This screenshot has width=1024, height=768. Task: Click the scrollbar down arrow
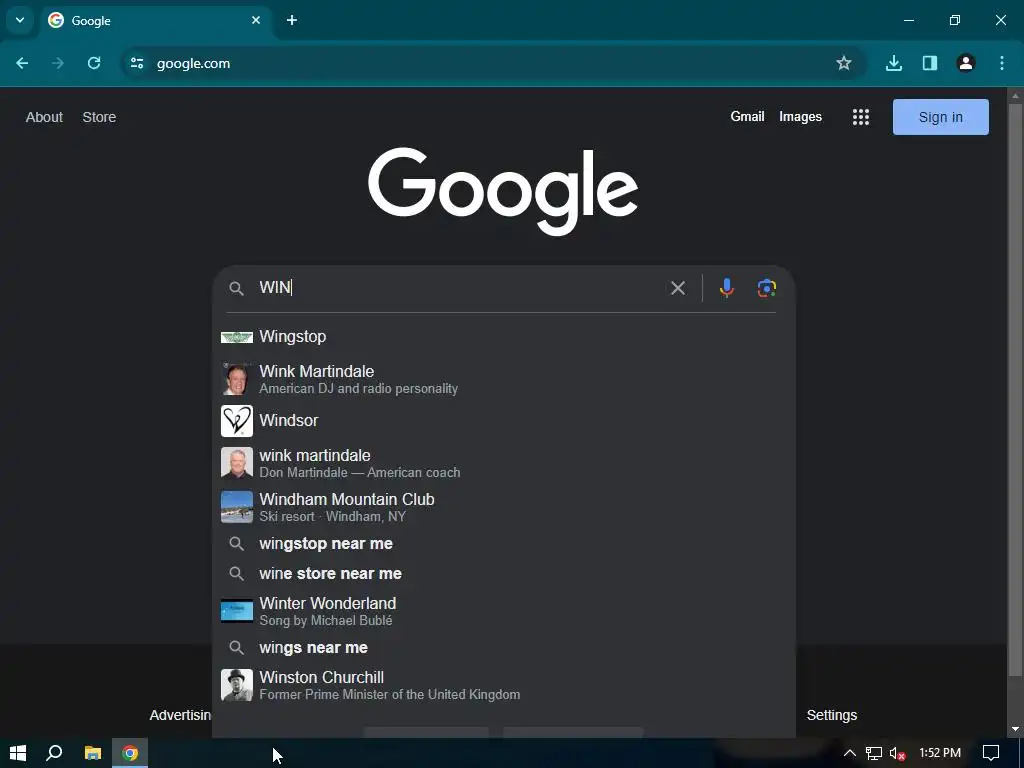tap(1015, 729)
